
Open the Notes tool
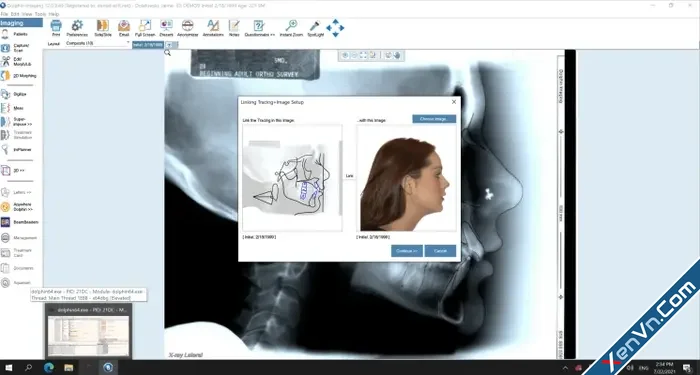point(234,28)
